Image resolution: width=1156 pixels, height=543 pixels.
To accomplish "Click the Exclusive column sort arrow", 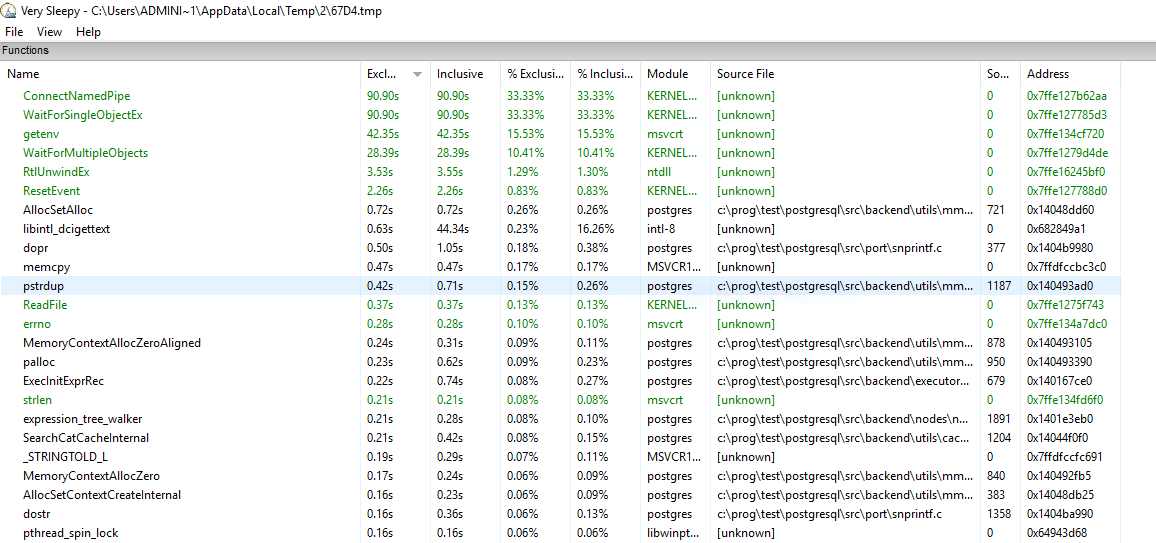I will (417, 74).
